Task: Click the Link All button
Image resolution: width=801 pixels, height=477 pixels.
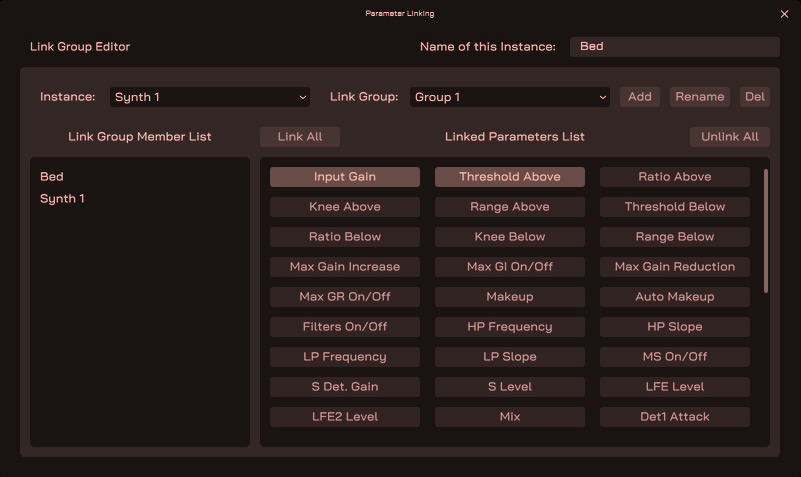Action: point(300,137)
